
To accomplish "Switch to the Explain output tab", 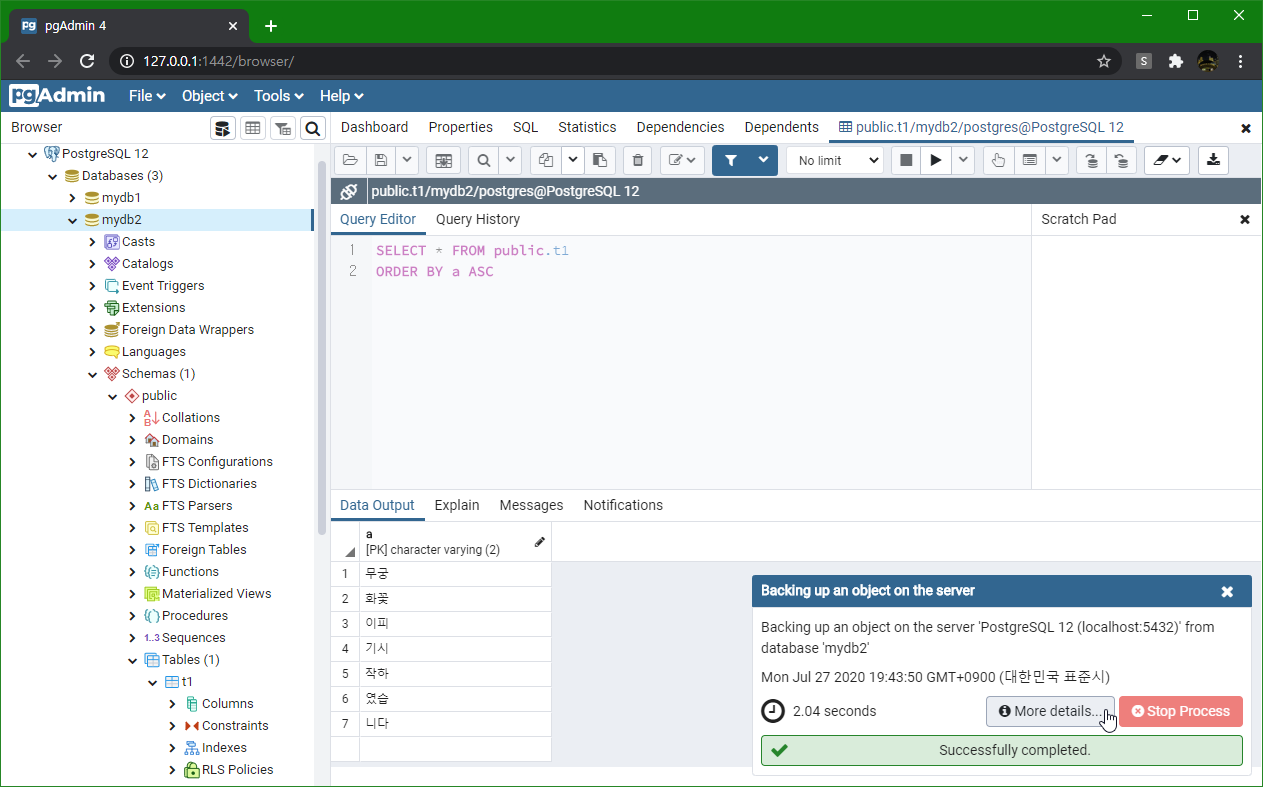I will (457, 505).
